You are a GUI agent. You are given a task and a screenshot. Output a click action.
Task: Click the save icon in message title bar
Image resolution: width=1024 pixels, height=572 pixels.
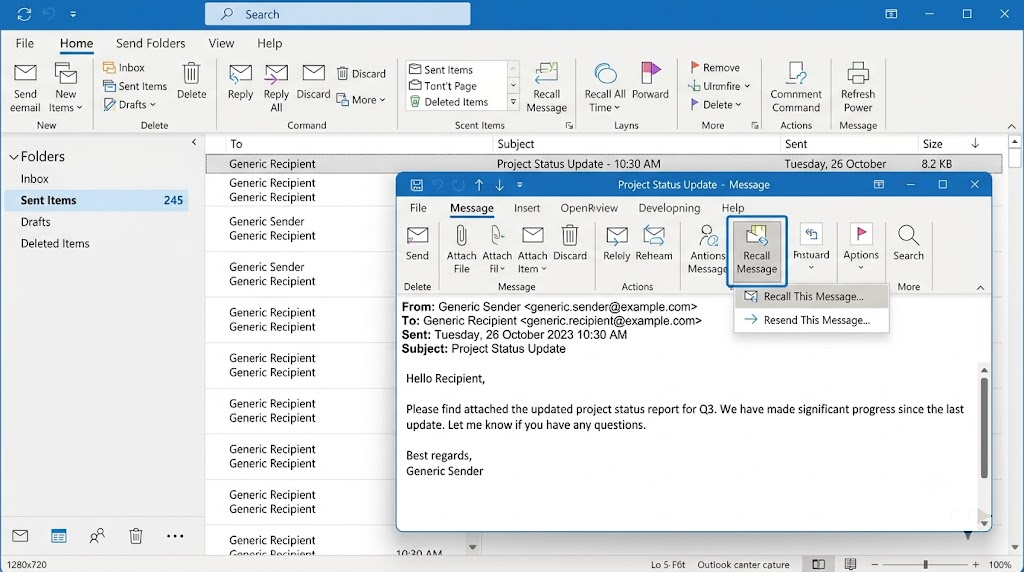click(x=417, y=185)
